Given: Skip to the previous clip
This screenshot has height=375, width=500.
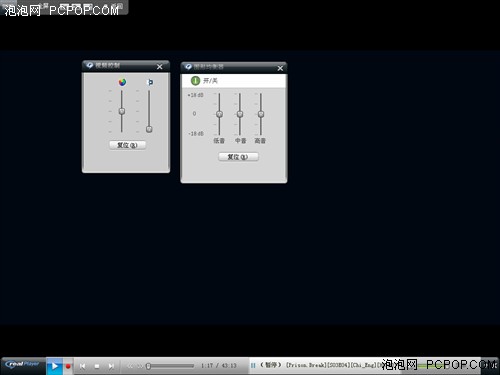Looking at the screenshot, I should (82, 366).
